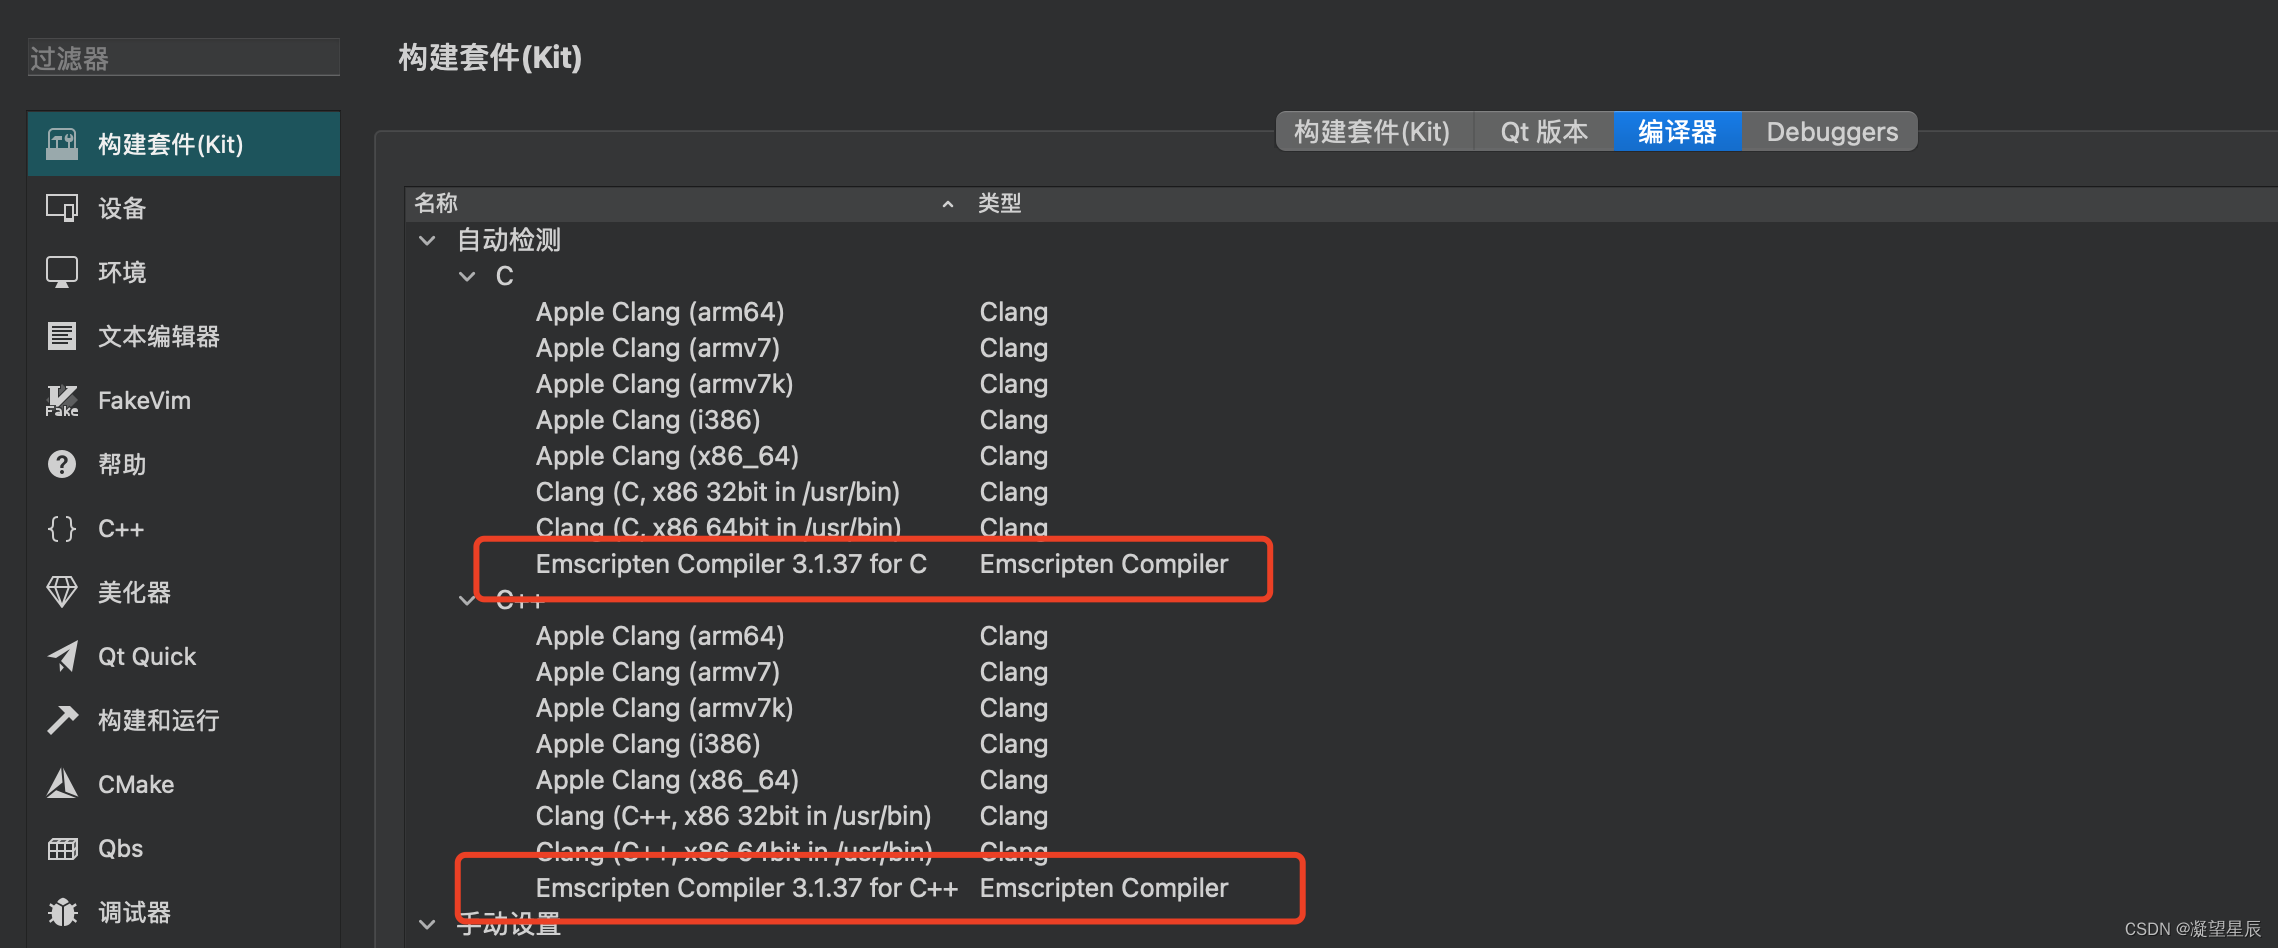This screenshot has height=948, width=2278.
Task: Select Clang (C, x86 32bit in /usr/bin)
Action: point(717,492)
